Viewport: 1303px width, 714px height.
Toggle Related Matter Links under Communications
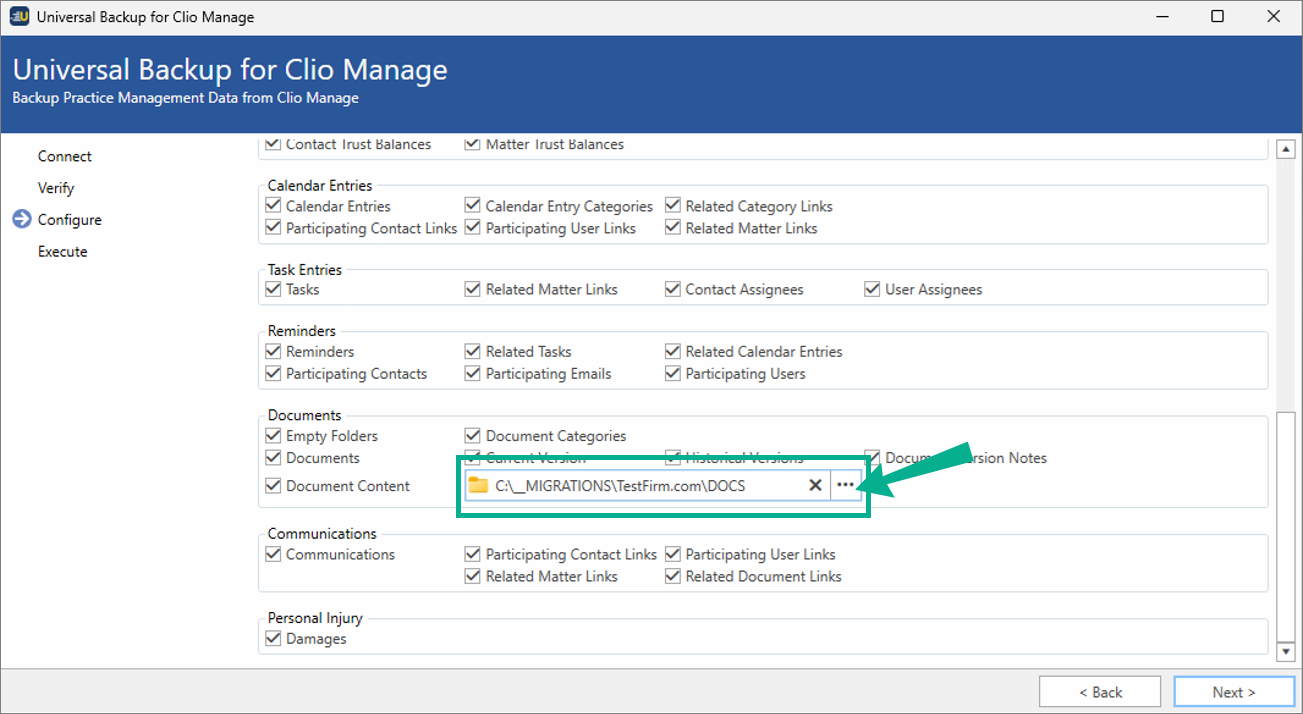(473, 576)
